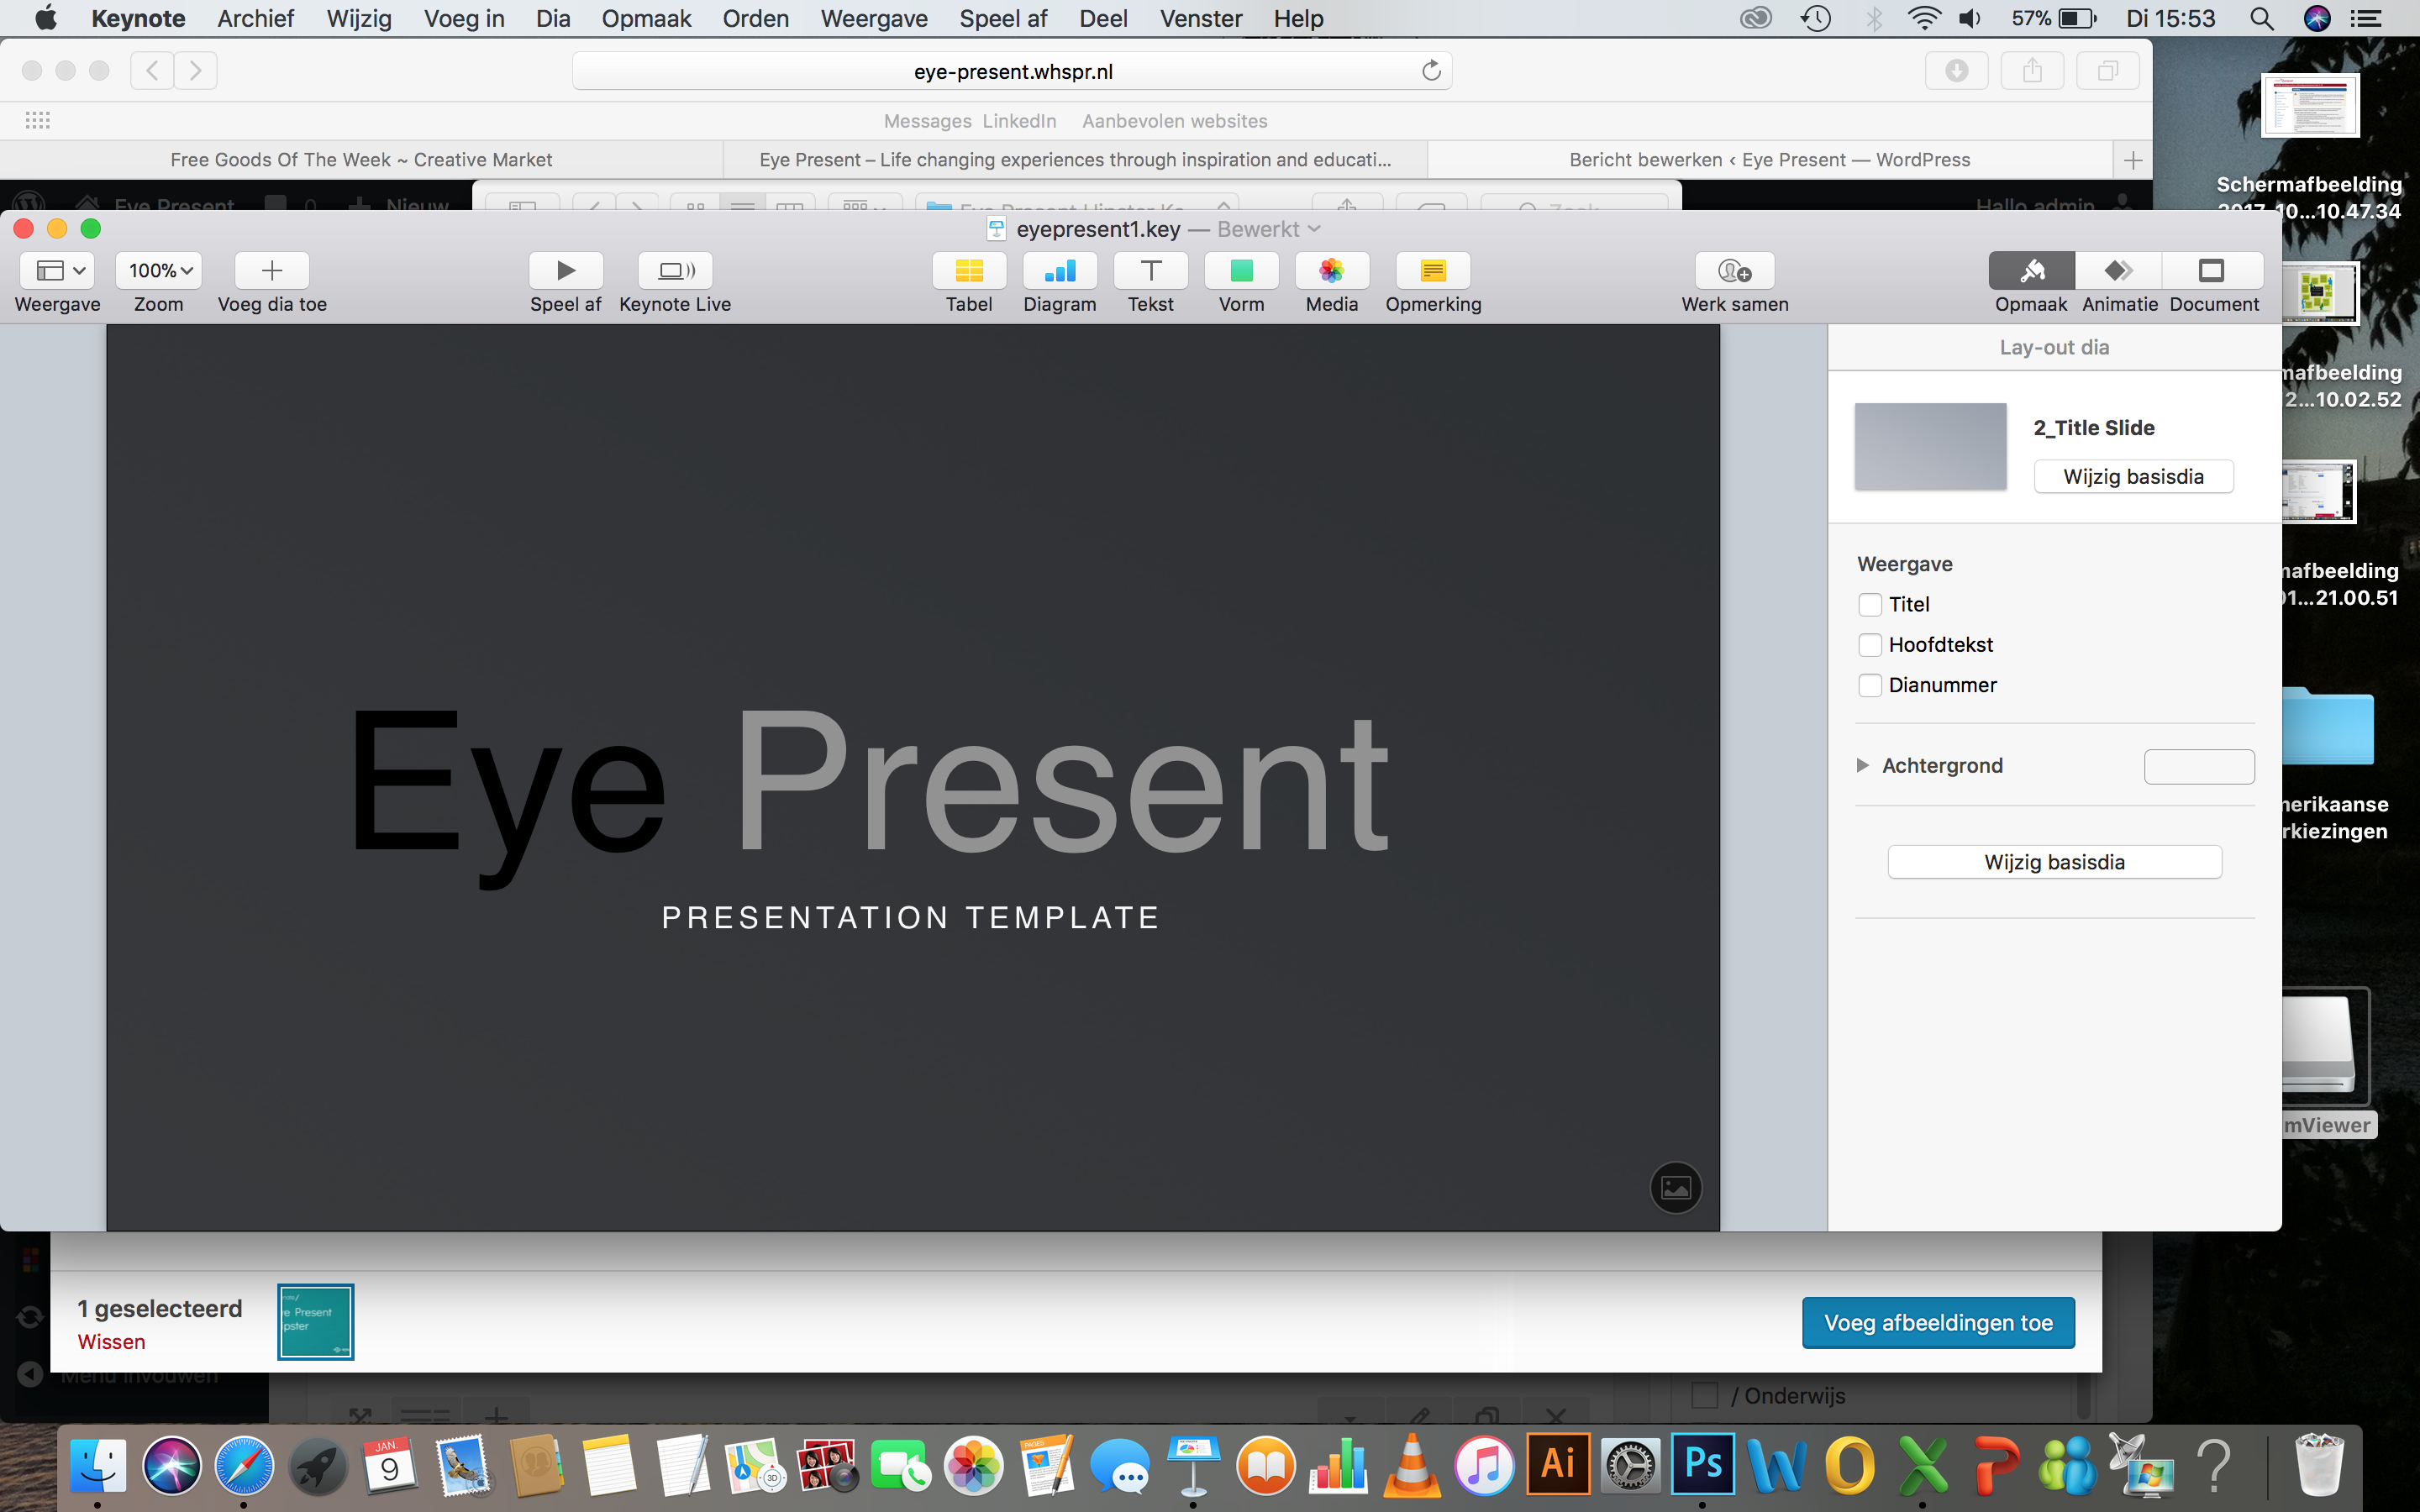The width and height of the screenshot is (2420, 1512).
Task: Click the blue Voeg afbeeldingen toe button
Action: coord(1937,1322)
